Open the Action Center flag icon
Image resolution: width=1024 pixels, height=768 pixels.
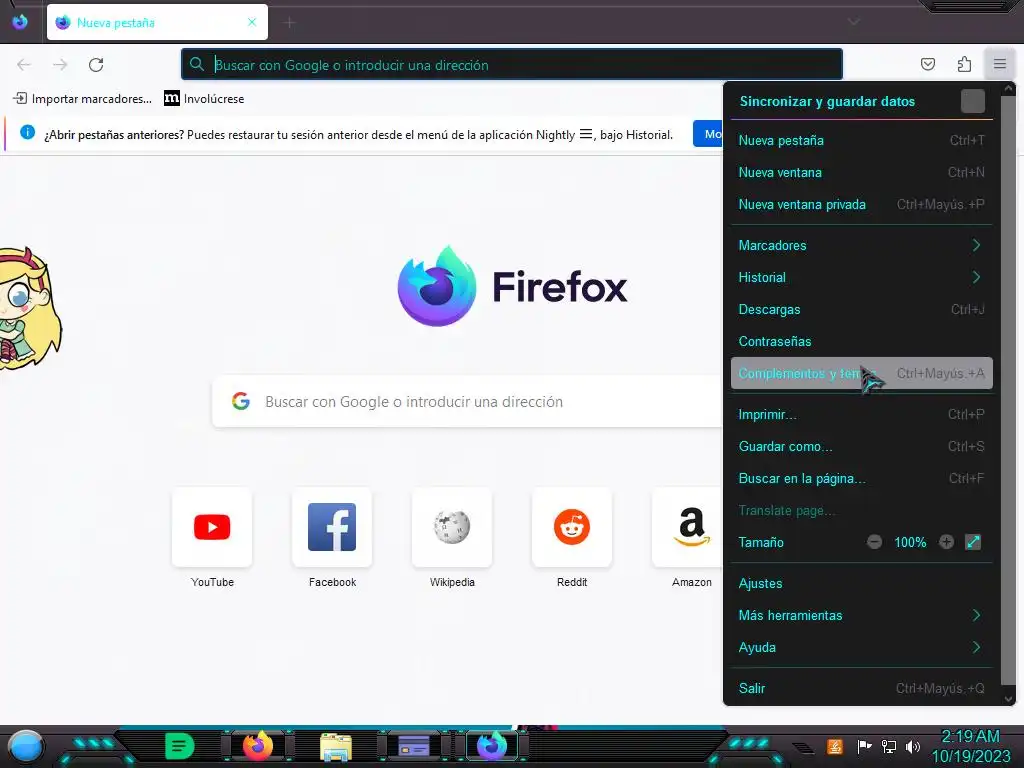click(x=864, y=746)
